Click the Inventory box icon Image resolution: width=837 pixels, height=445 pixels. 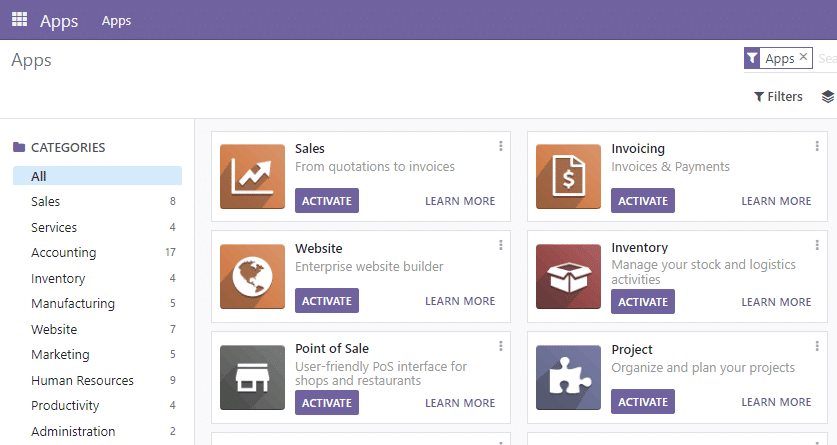(x=568, y=277)
